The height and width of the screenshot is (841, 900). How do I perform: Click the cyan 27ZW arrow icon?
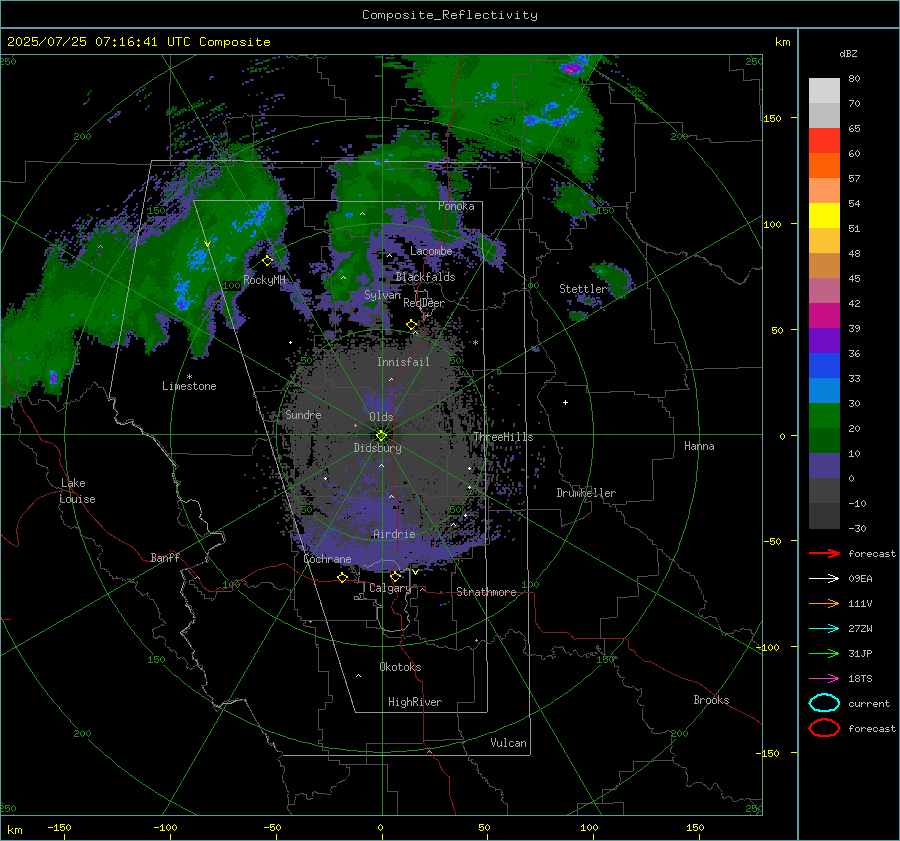click(824, 629)
